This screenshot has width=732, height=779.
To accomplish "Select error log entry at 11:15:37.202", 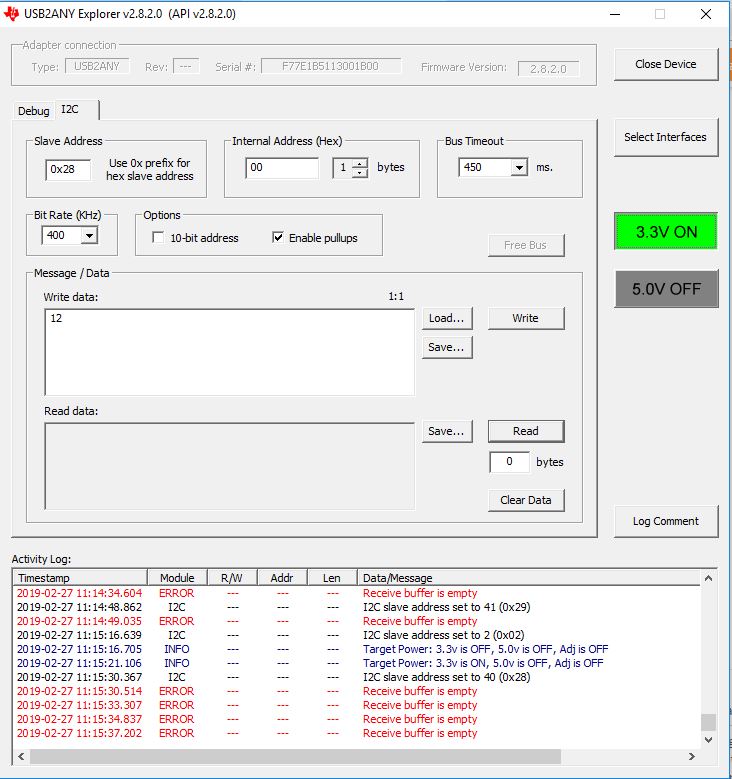I will click(357, 733).
